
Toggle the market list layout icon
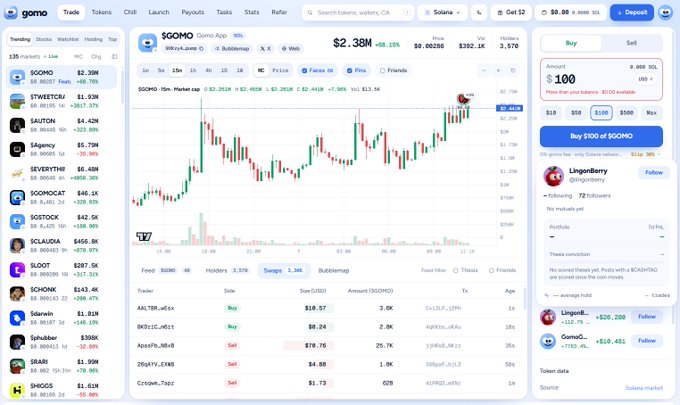(x=114, y=56)
